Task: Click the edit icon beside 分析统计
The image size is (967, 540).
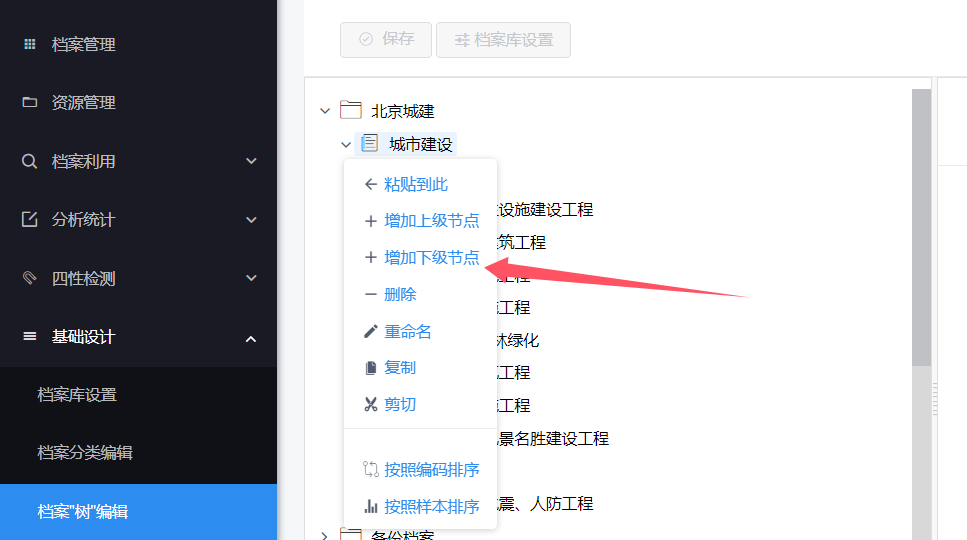Action: coord(30,219)
